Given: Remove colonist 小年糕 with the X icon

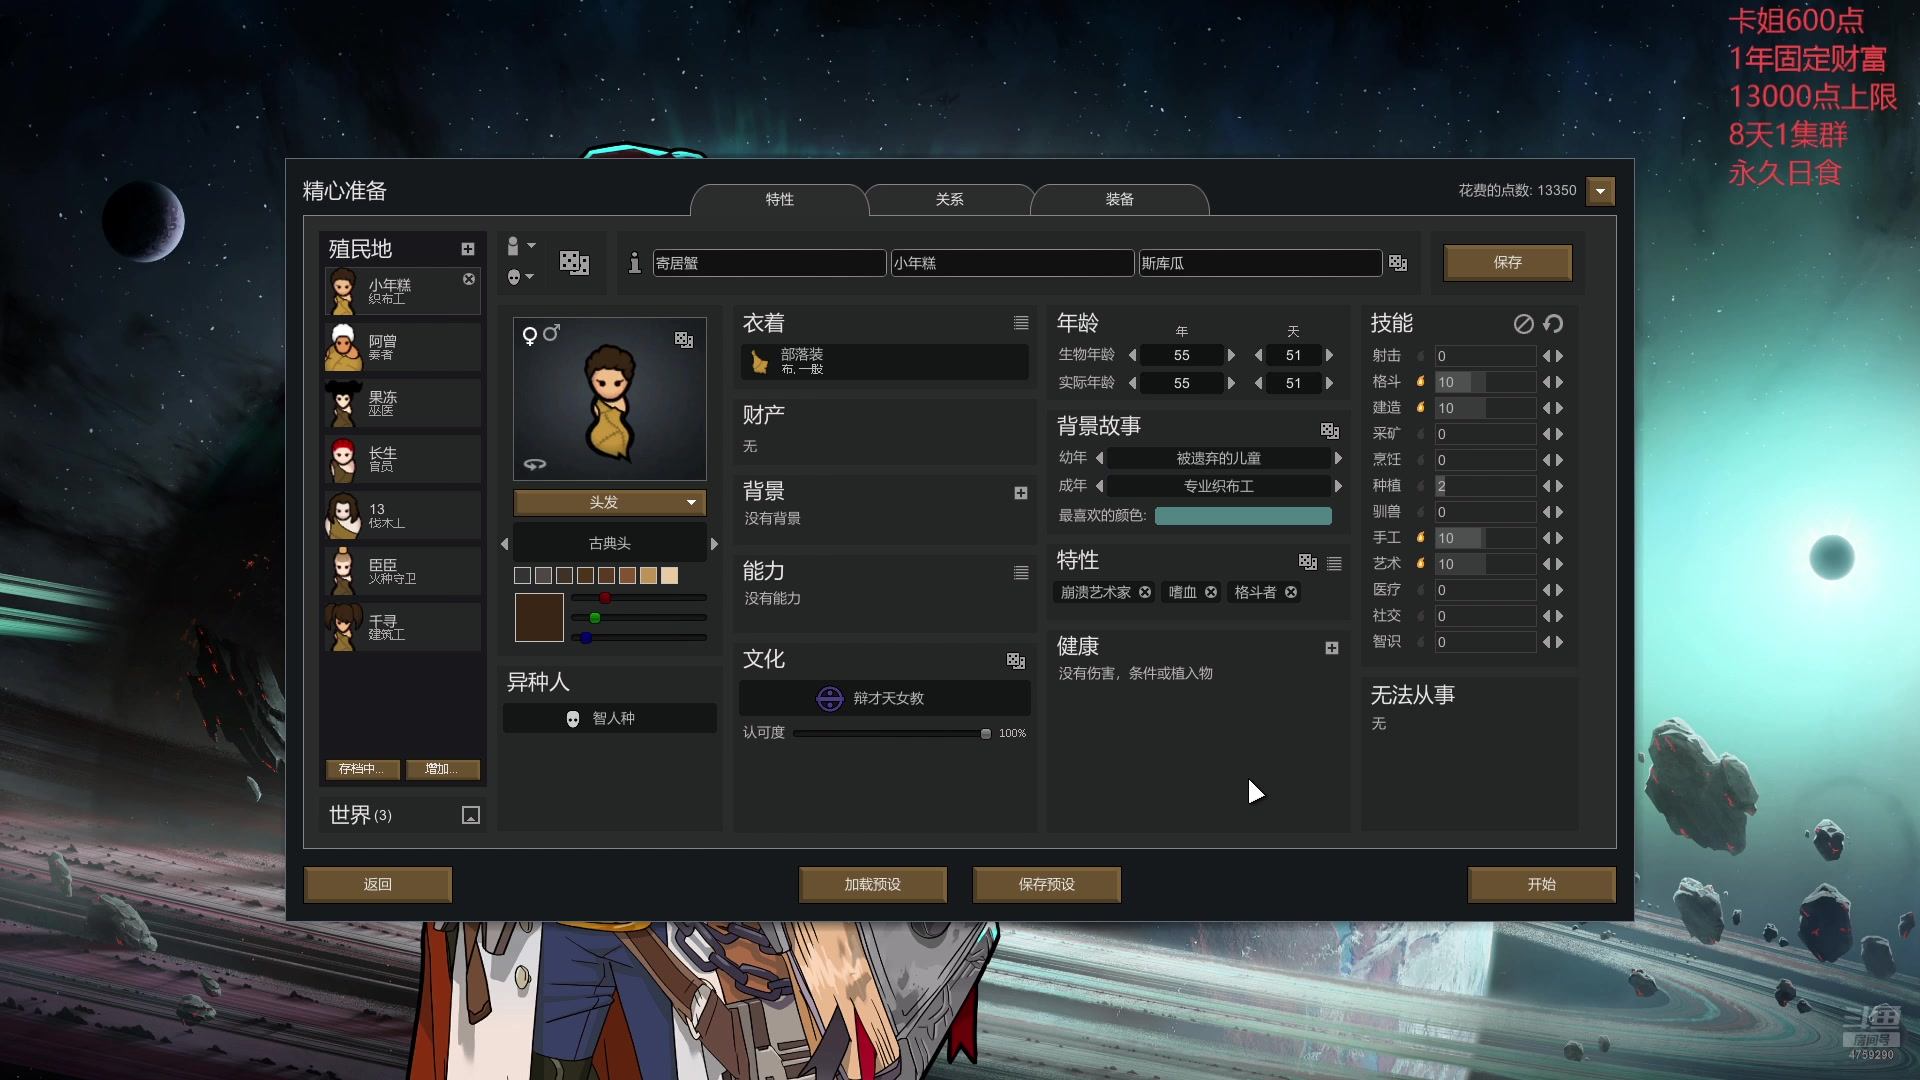Looking at the screenshot, I should coord(469,279).
